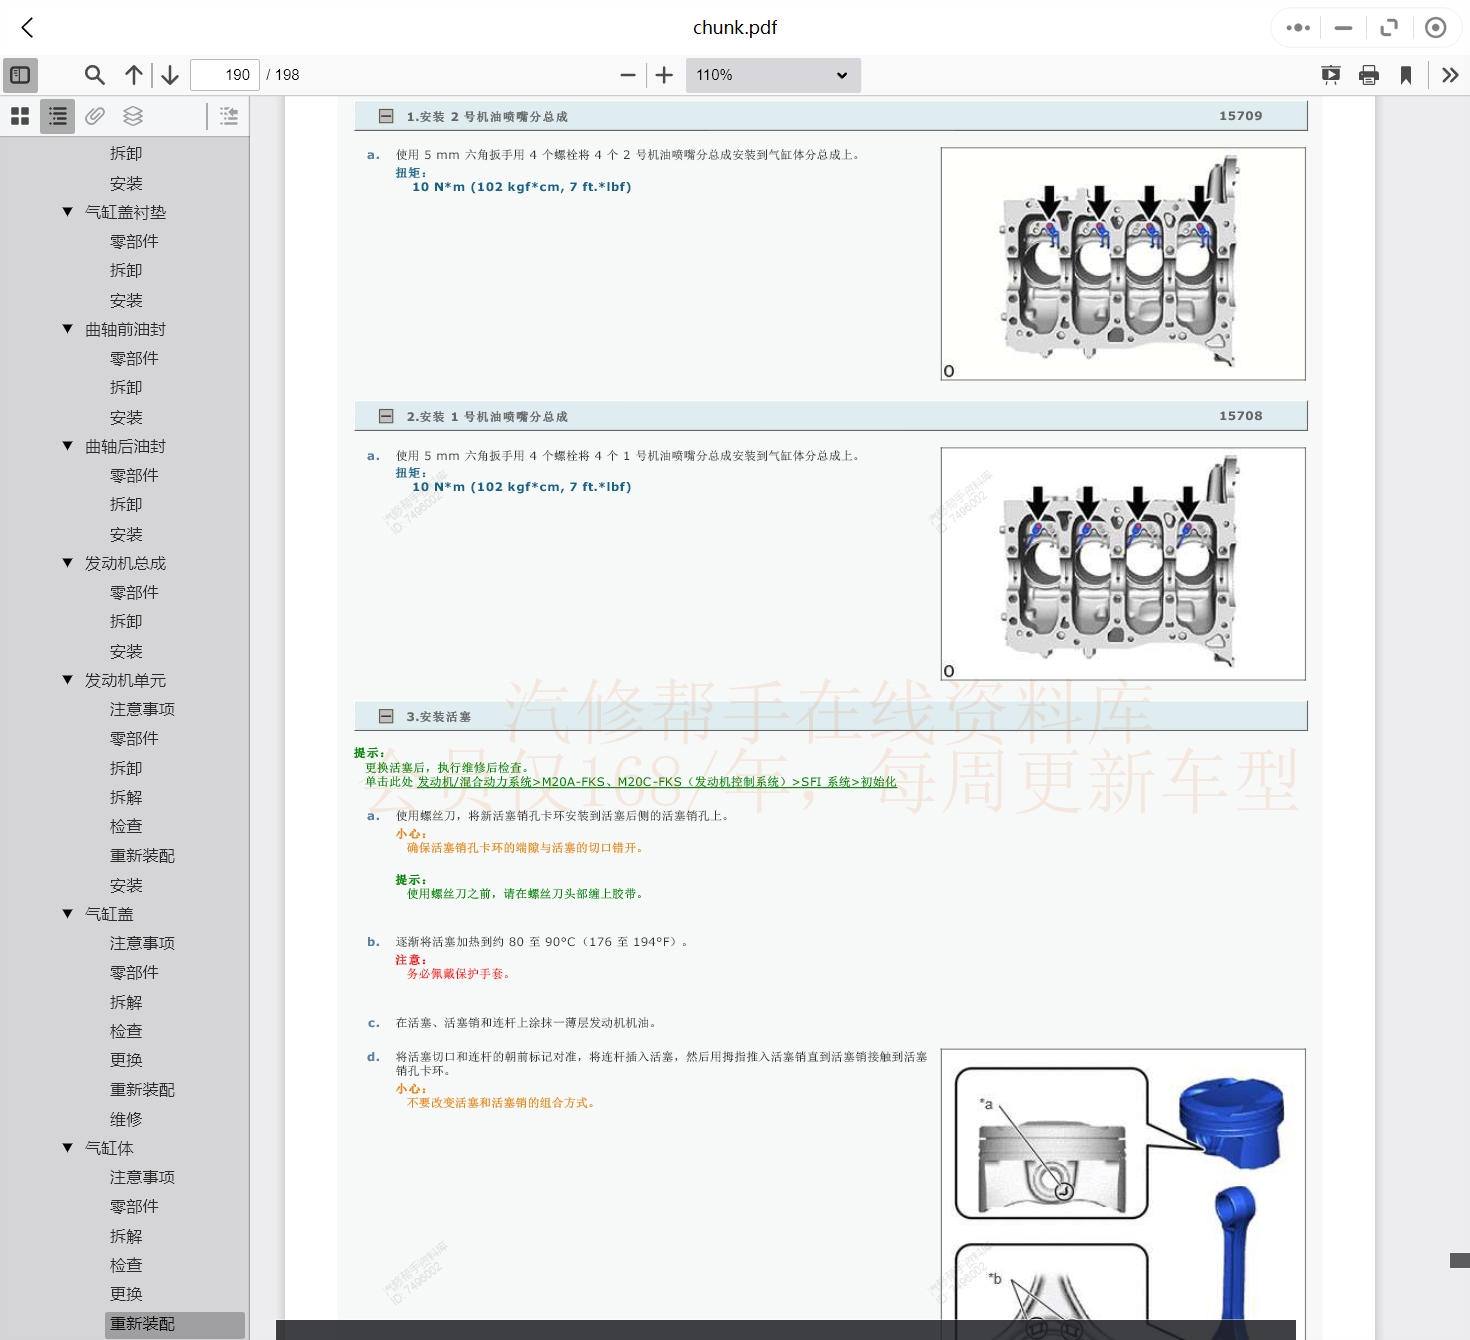Viewport: 1470px width, 1340px height.
Task: Show attachments panel in sidebar
Action: (x=95, y=116)
